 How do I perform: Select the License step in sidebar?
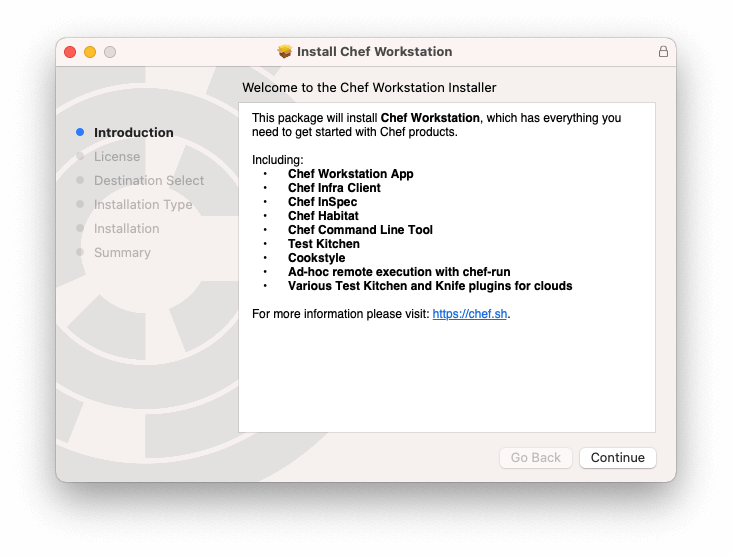point(117,156)
